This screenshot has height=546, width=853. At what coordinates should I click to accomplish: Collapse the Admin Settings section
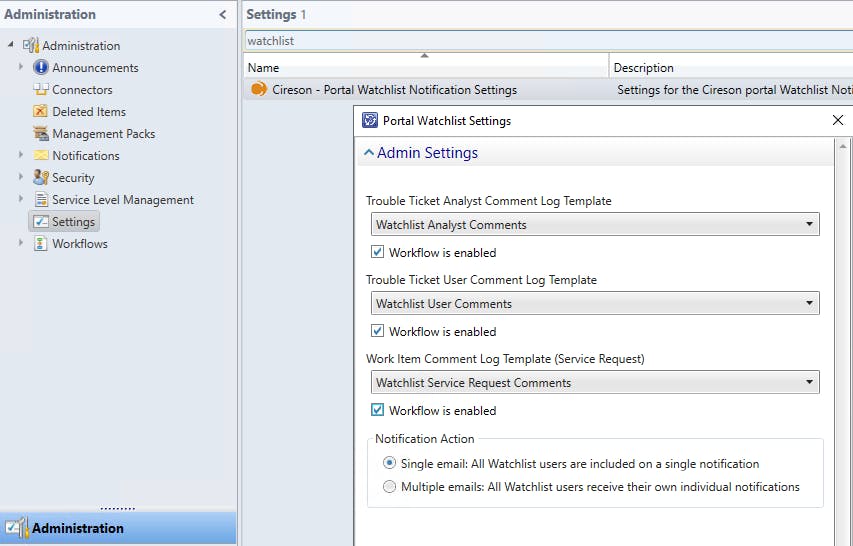[x=369, y=154]
